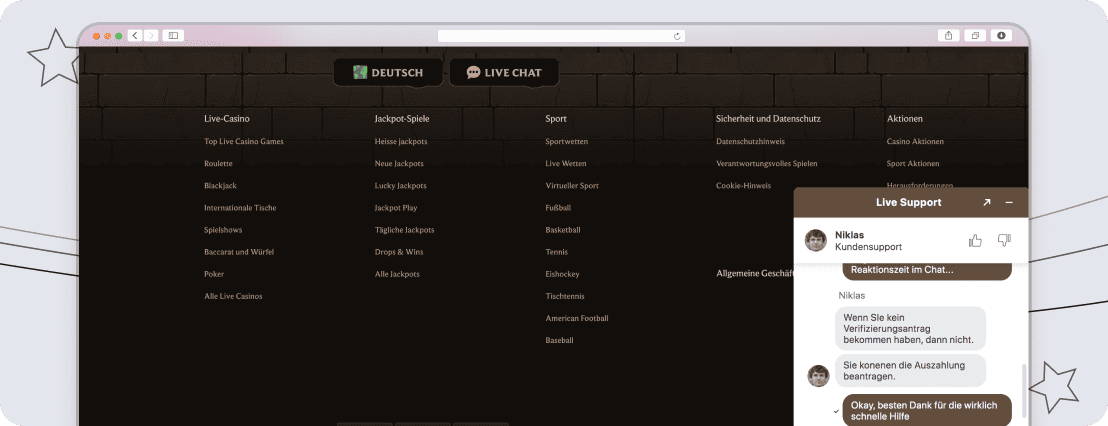
Task: Minimize the Live Support chat panel
Action: coord(1009,203)
